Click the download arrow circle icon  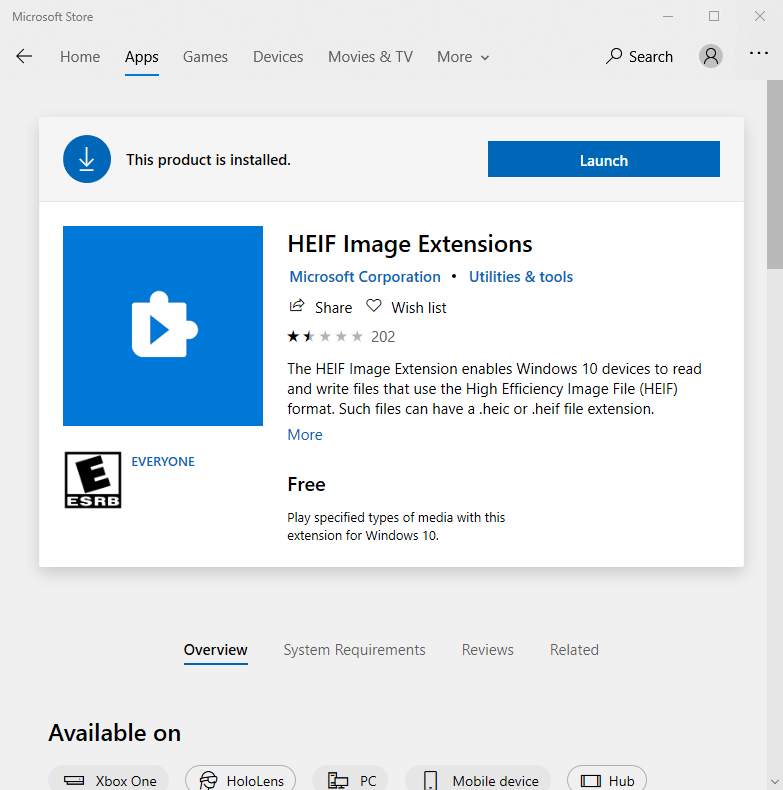87,159
